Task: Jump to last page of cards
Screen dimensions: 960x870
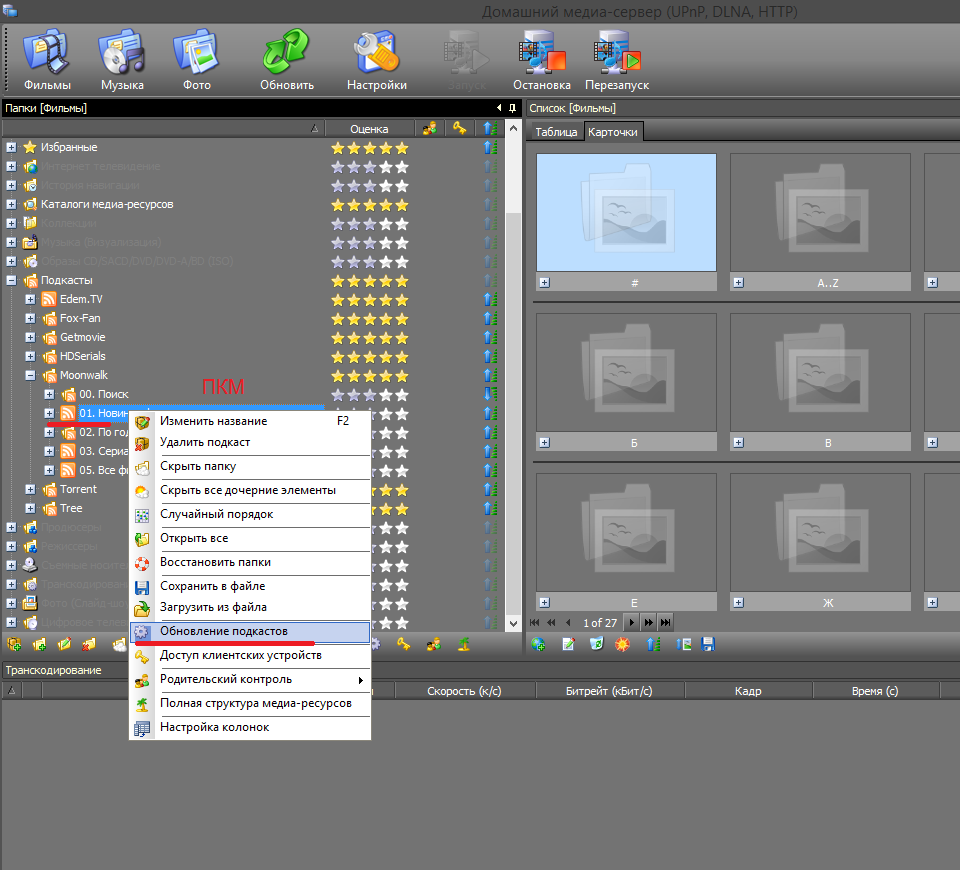Action: point(665,622)
